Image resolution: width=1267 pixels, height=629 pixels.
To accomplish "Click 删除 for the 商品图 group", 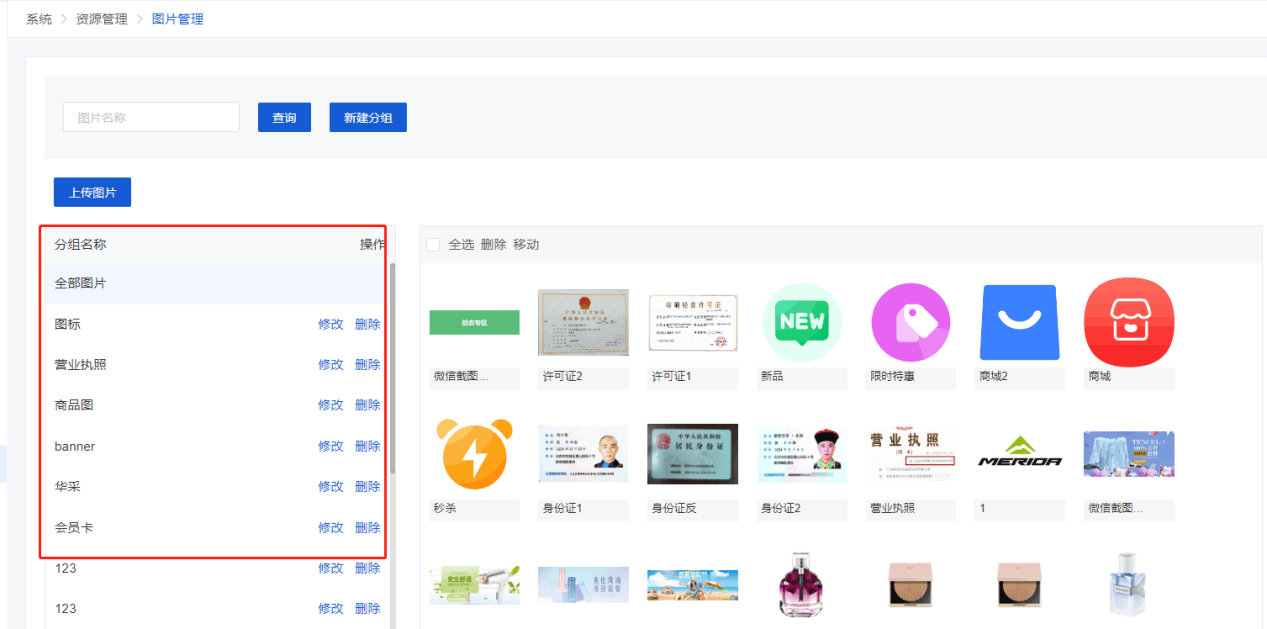I will pos(367,405).
